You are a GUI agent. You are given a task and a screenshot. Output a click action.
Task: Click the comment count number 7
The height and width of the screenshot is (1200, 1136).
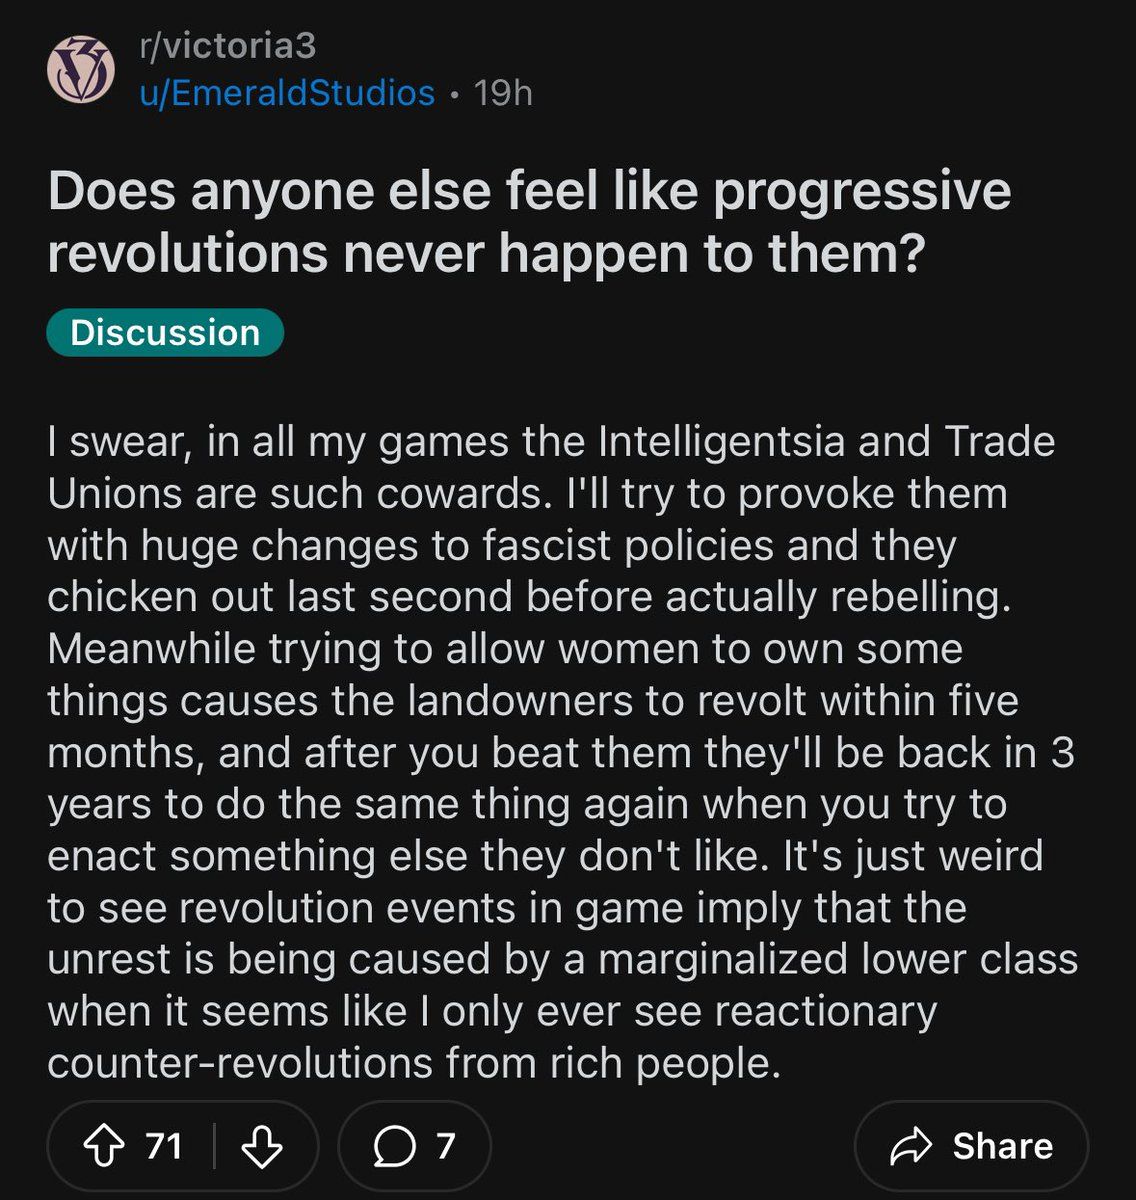(x=446, y=1146)
